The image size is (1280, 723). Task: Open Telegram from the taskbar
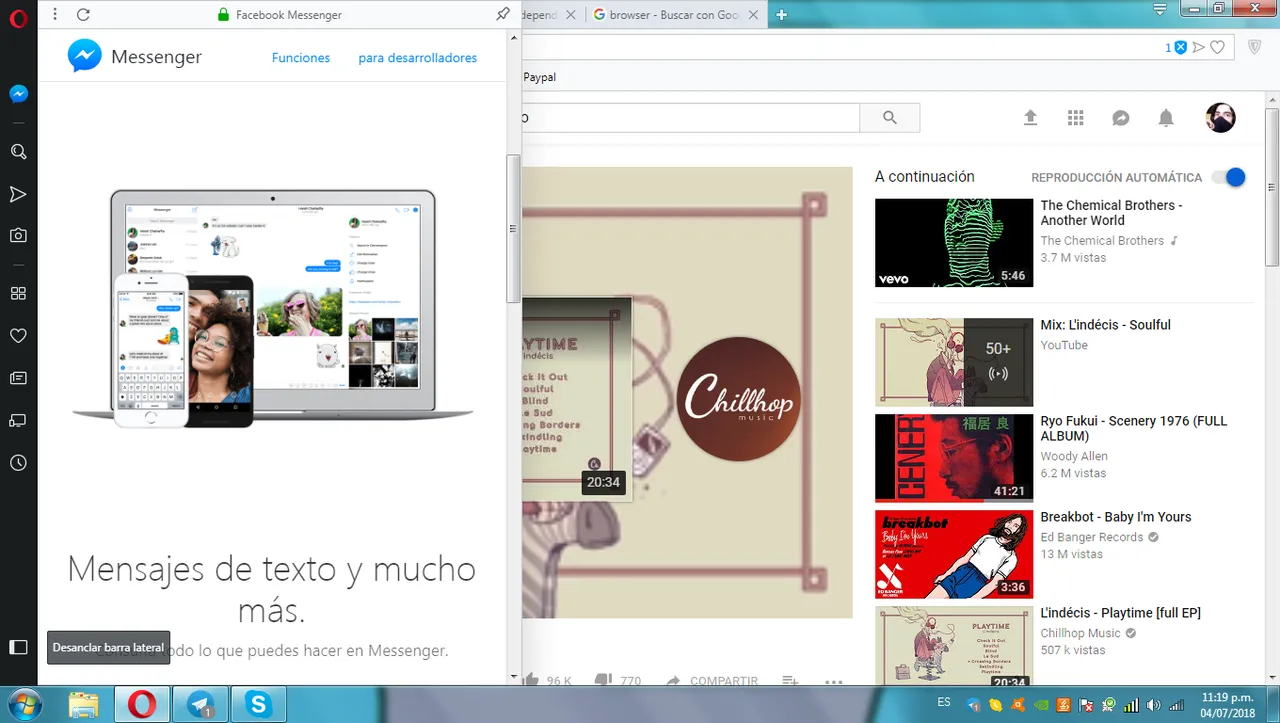coord(200,704)
